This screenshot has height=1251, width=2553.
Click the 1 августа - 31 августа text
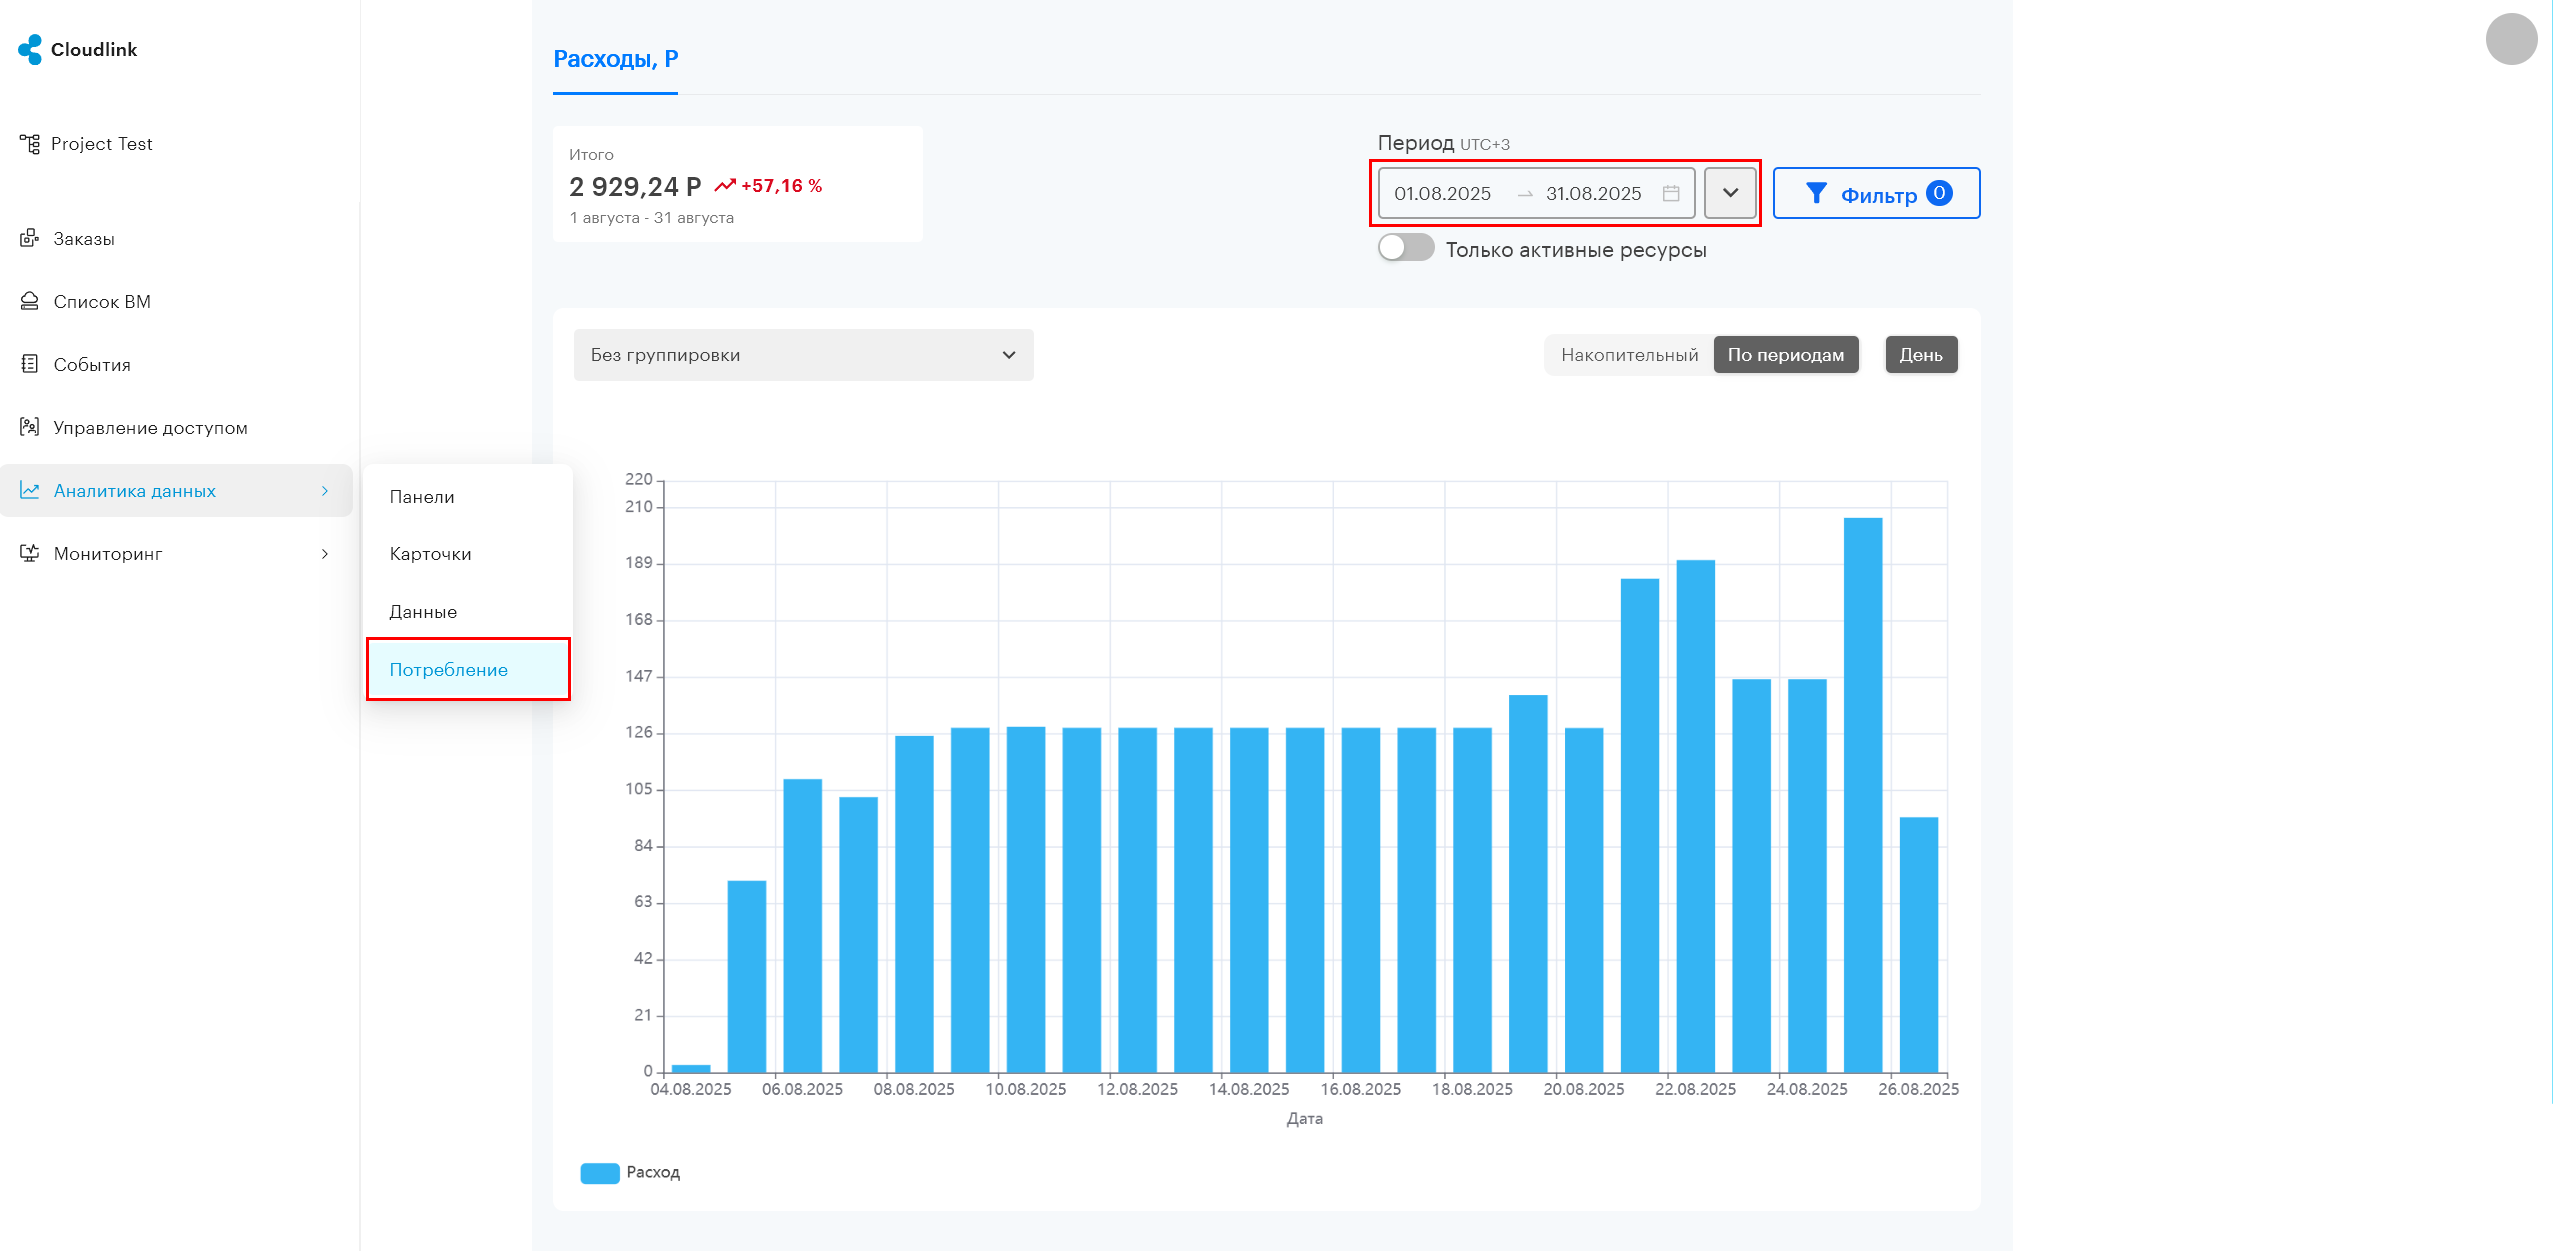pos(651,218)
